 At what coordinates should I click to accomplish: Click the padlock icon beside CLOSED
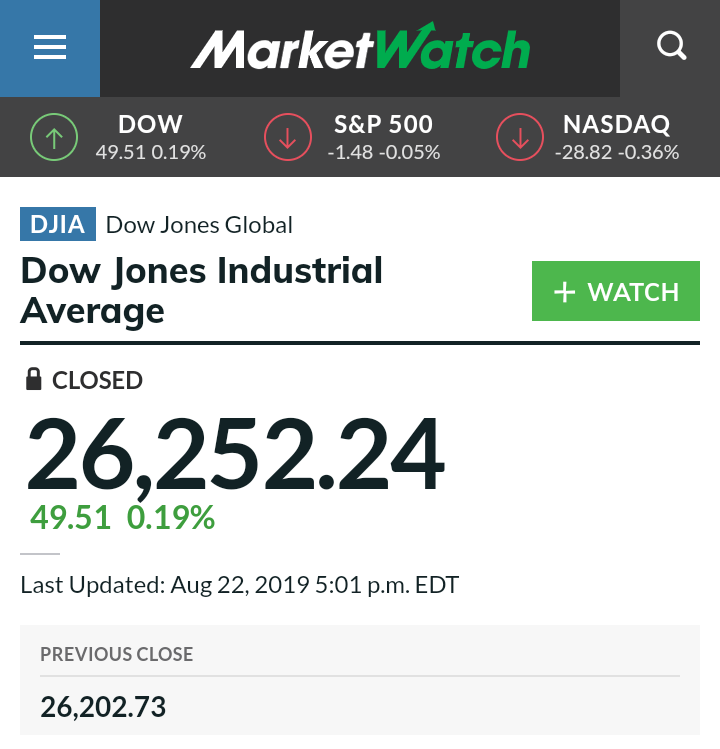point(33,379)
